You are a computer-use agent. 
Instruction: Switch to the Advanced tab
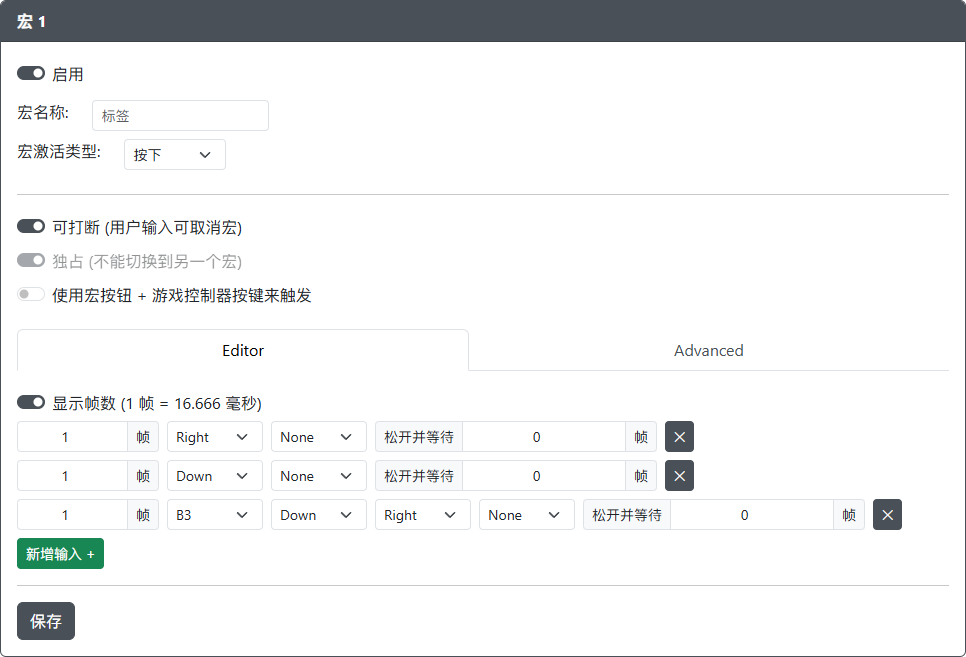click(x=708, y=351)
